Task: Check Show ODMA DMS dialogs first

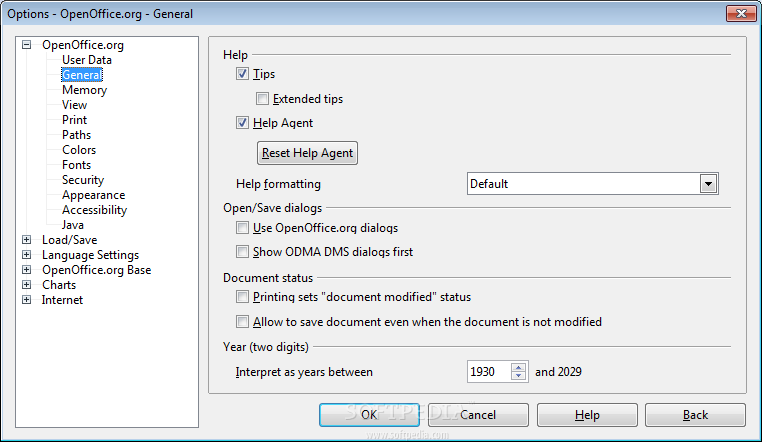Action: coord(242,252)
